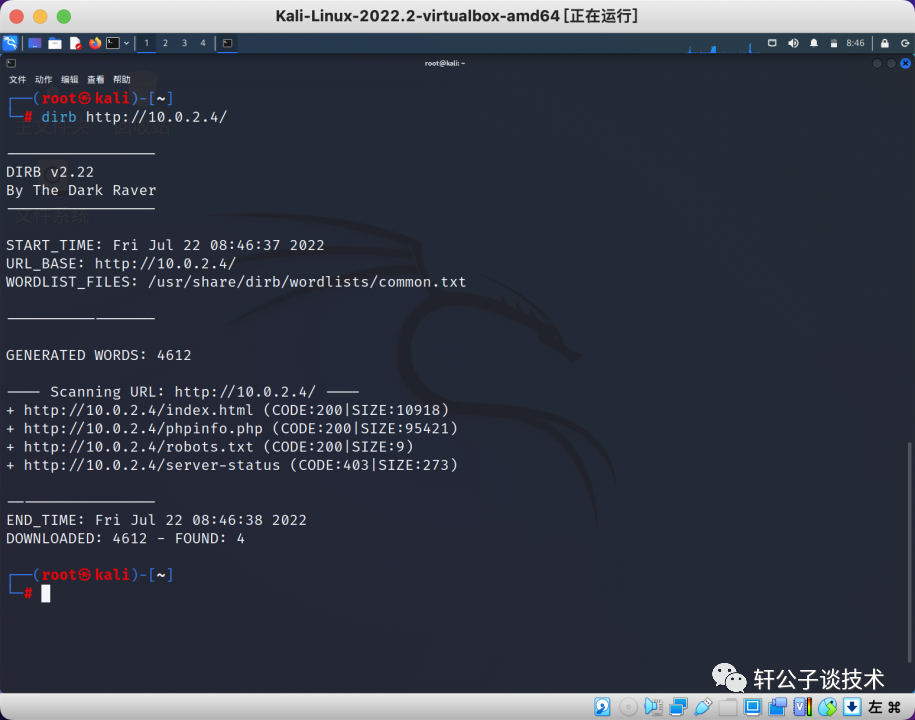Screen dimensions: 915x720
Task: Click the keyboard capture arrow icon in the VirtualBox status bar
Action: pyautogui.click(x=852, y=707)
